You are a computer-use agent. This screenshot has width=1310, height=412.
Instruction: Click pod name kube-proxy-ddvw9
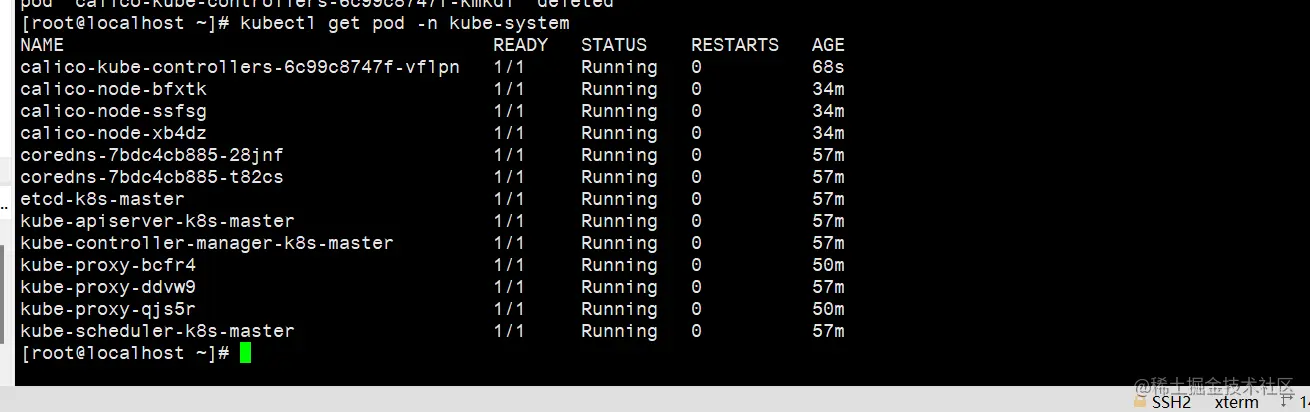coord(108,287)
